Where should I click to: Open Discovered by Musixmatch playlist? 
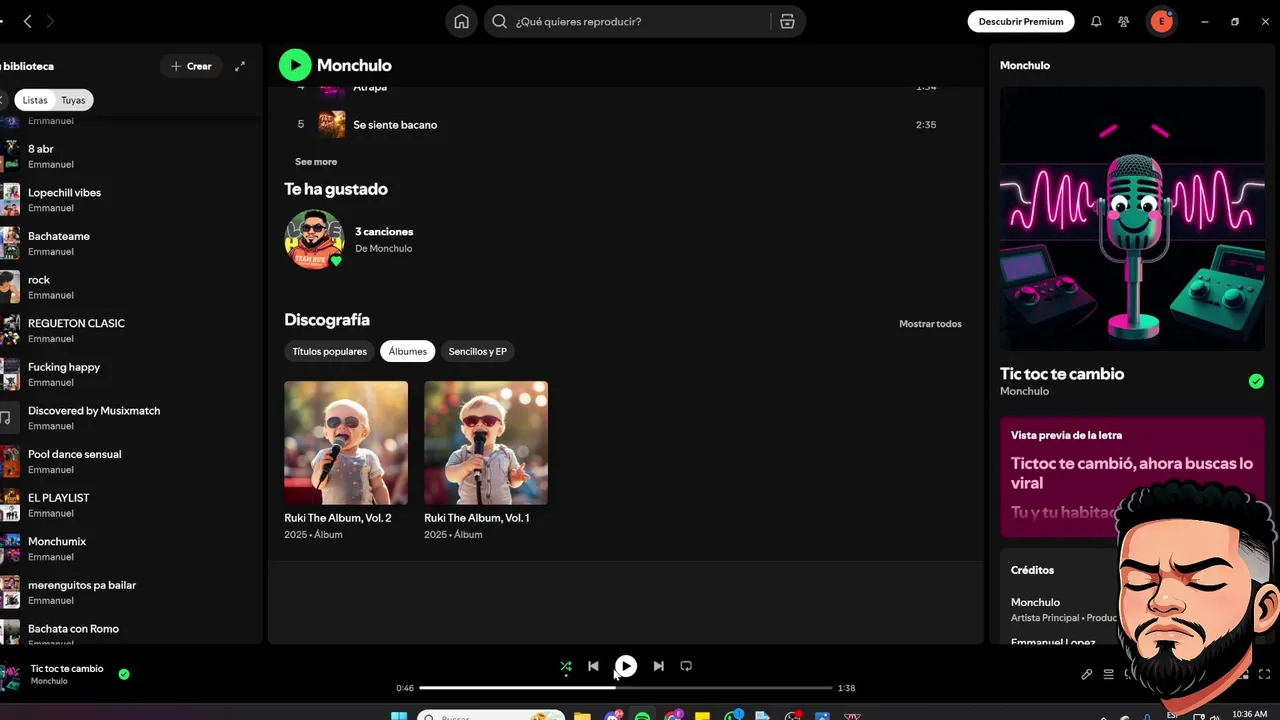pyautogui.click(x=130, y=418)
